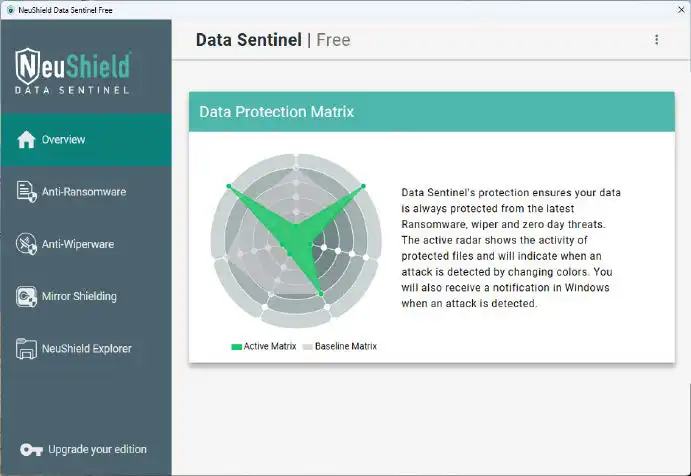Open NeuShield Explorer from sidebar
691x476 pixels.
[86, 349]
